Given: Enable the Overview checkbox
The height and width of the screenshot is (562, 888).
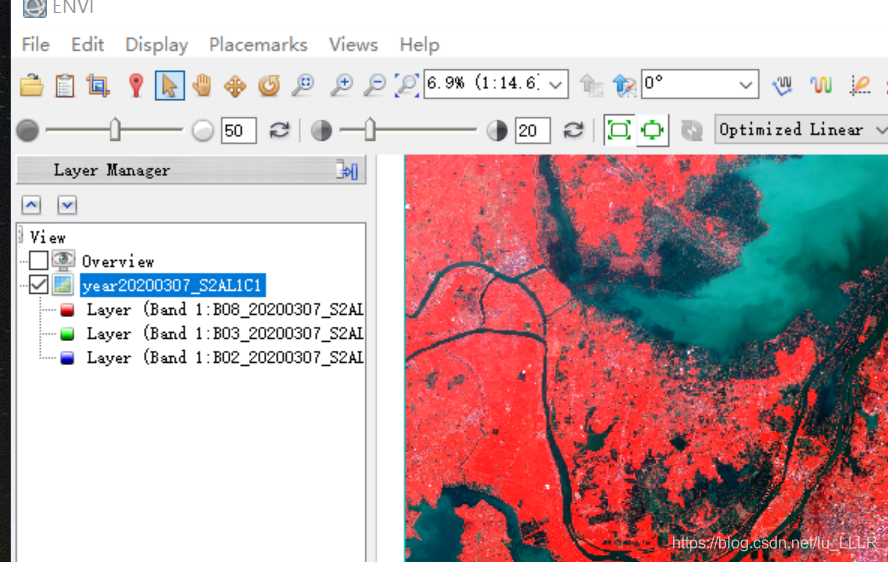Looking at the screenshot, I should [39, 261].
